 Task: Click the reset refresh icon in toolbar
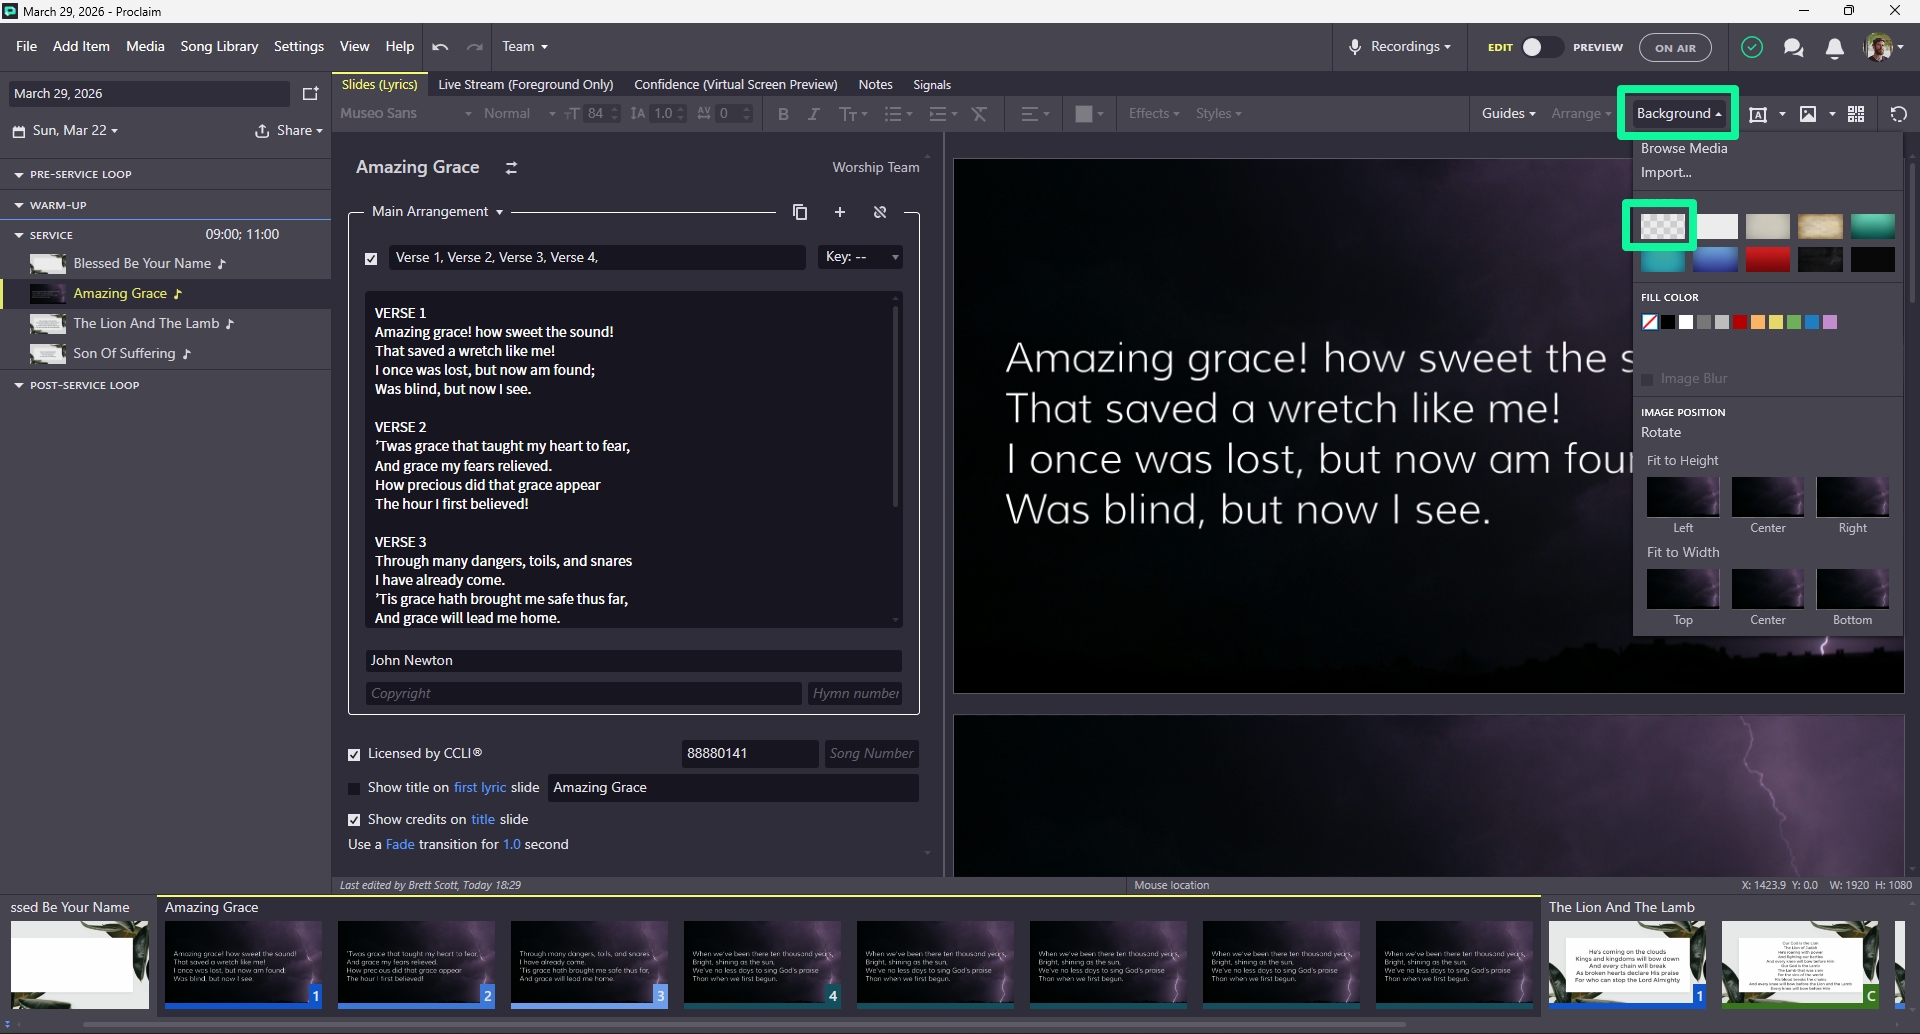point(1898,114)
